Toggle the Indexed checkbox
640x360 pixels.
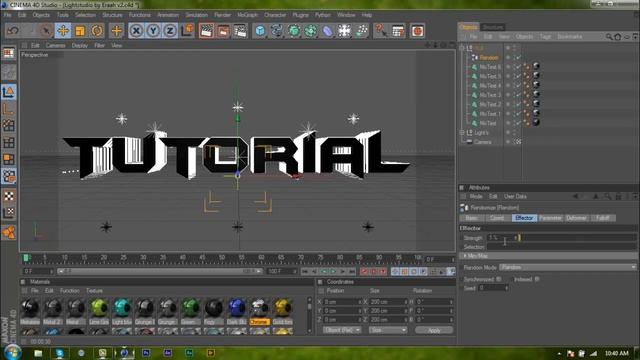point(537,280)
